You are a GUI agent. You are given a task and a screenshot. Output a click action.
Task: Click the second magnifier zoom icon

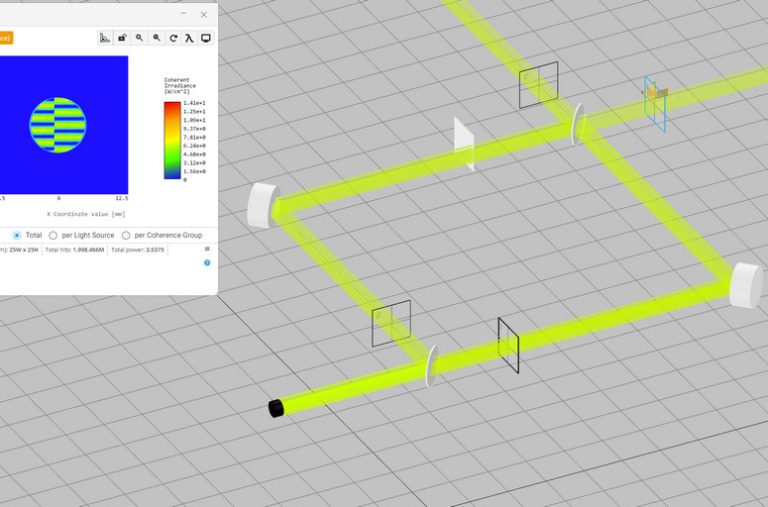(x=156, y=38)
